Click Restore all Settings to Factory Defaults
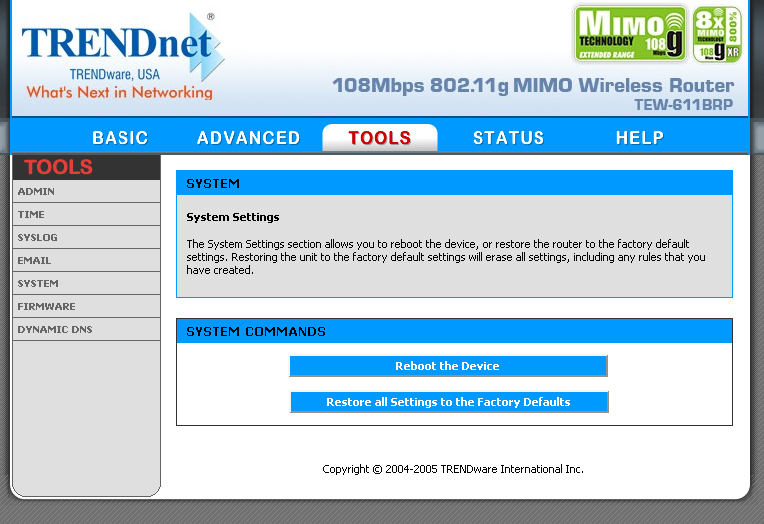Screen dimensions: 764x524 (x=449, y=402)
